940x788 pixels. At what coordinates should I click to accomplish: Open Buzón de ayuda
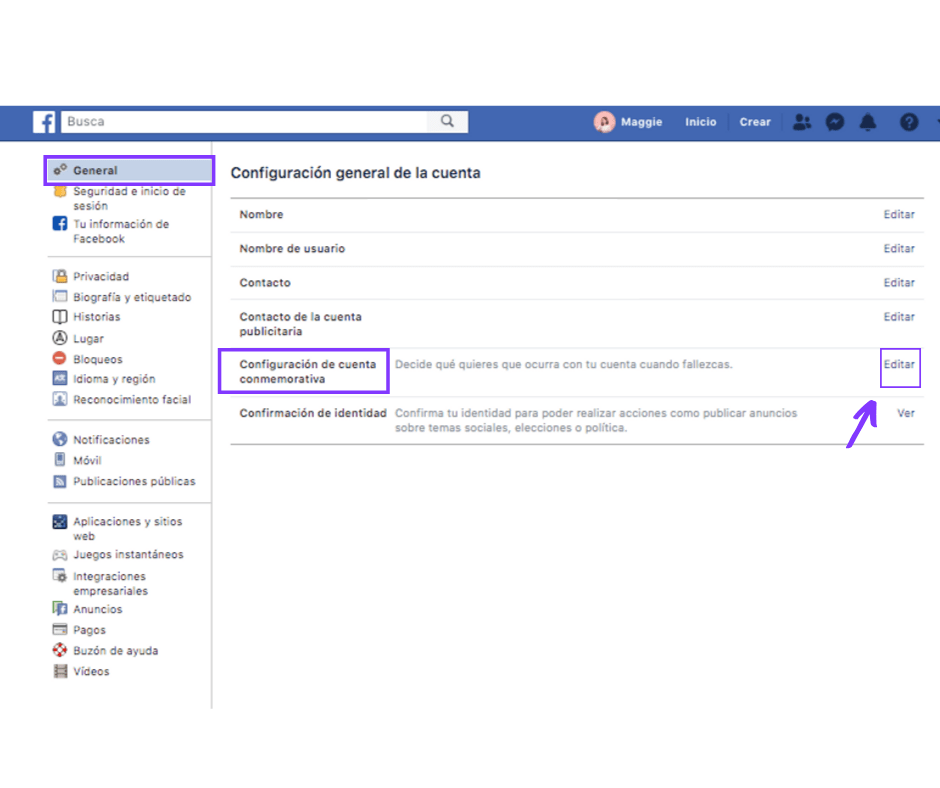point(116,651)
